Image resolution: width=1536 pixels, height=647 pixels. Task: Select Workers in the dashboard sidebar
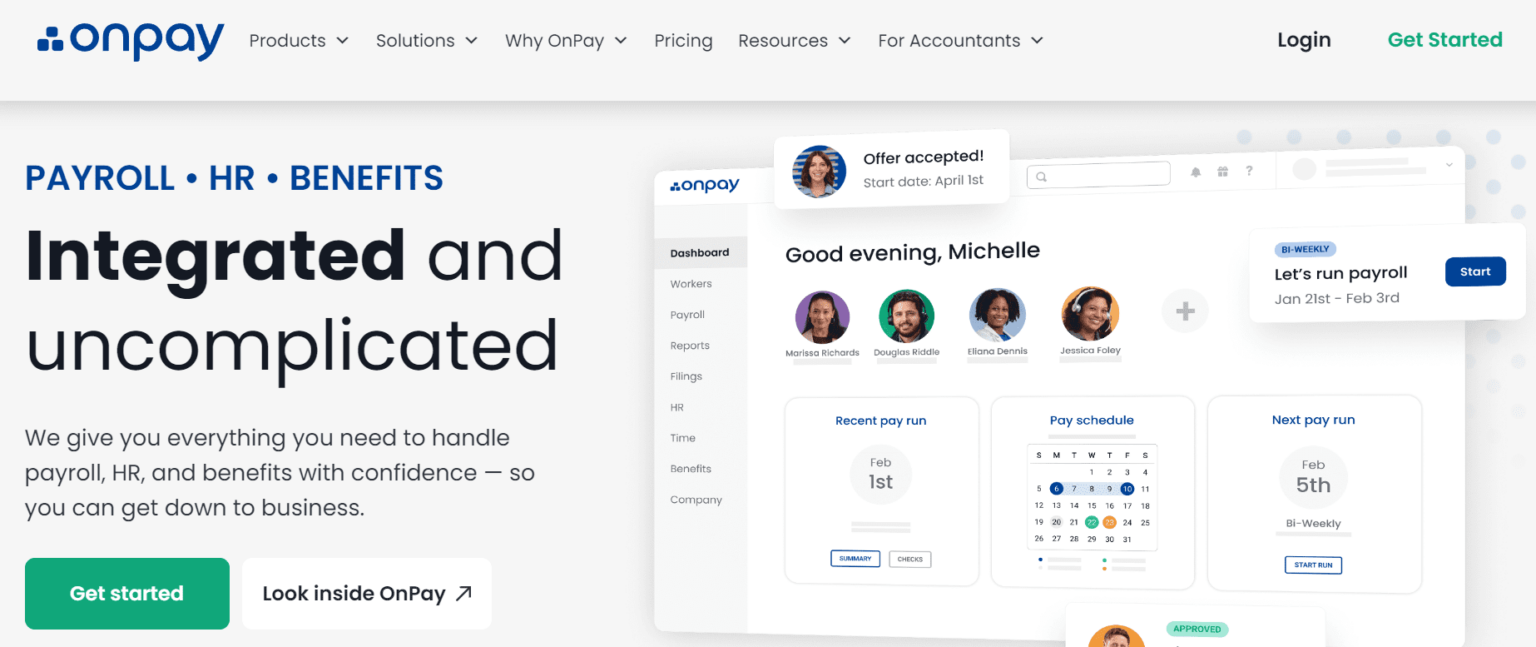(691, 283)
